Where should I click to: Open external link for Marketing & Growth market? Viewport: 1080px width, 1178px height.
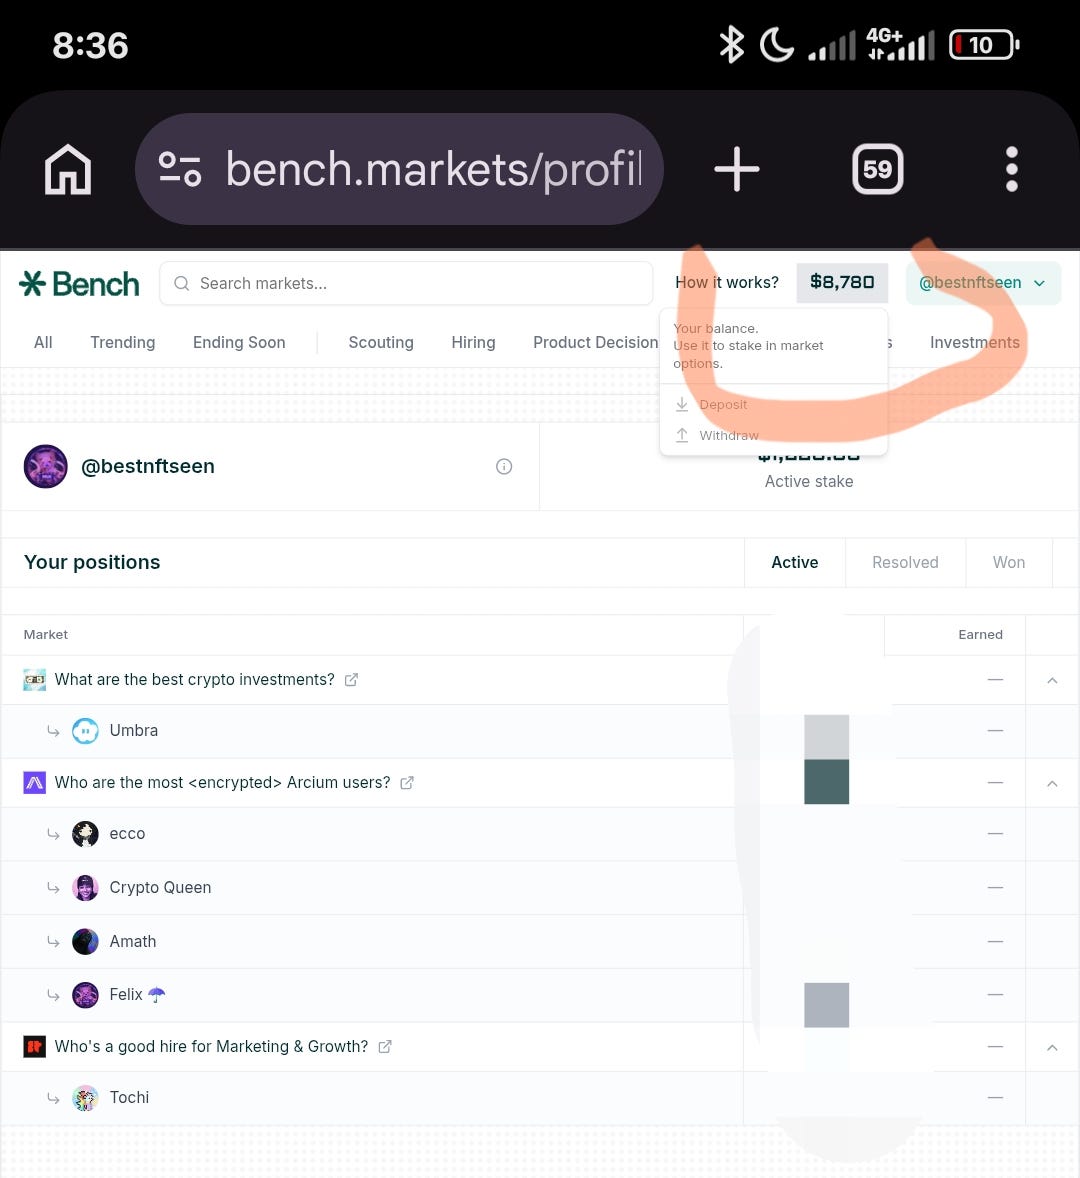click(385, 1047)
